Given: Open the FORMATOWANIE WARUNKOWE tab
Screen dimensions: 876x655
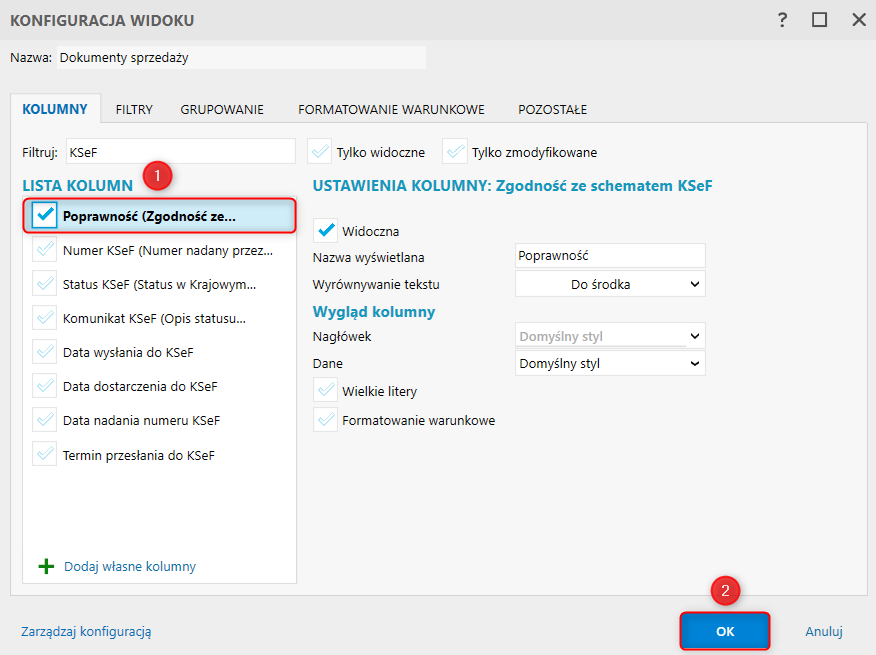Looking at the screenshot, I should click(x=391, y=109).
